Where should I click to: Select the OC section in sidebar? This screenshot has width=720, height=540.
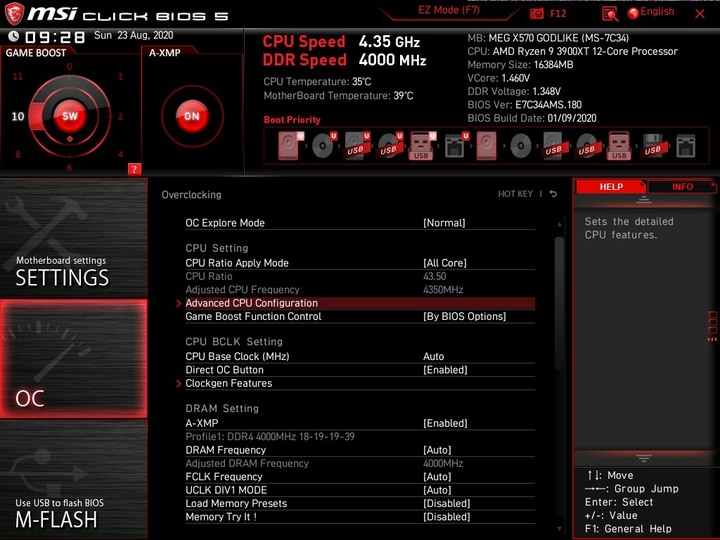[x=73, y=359]
